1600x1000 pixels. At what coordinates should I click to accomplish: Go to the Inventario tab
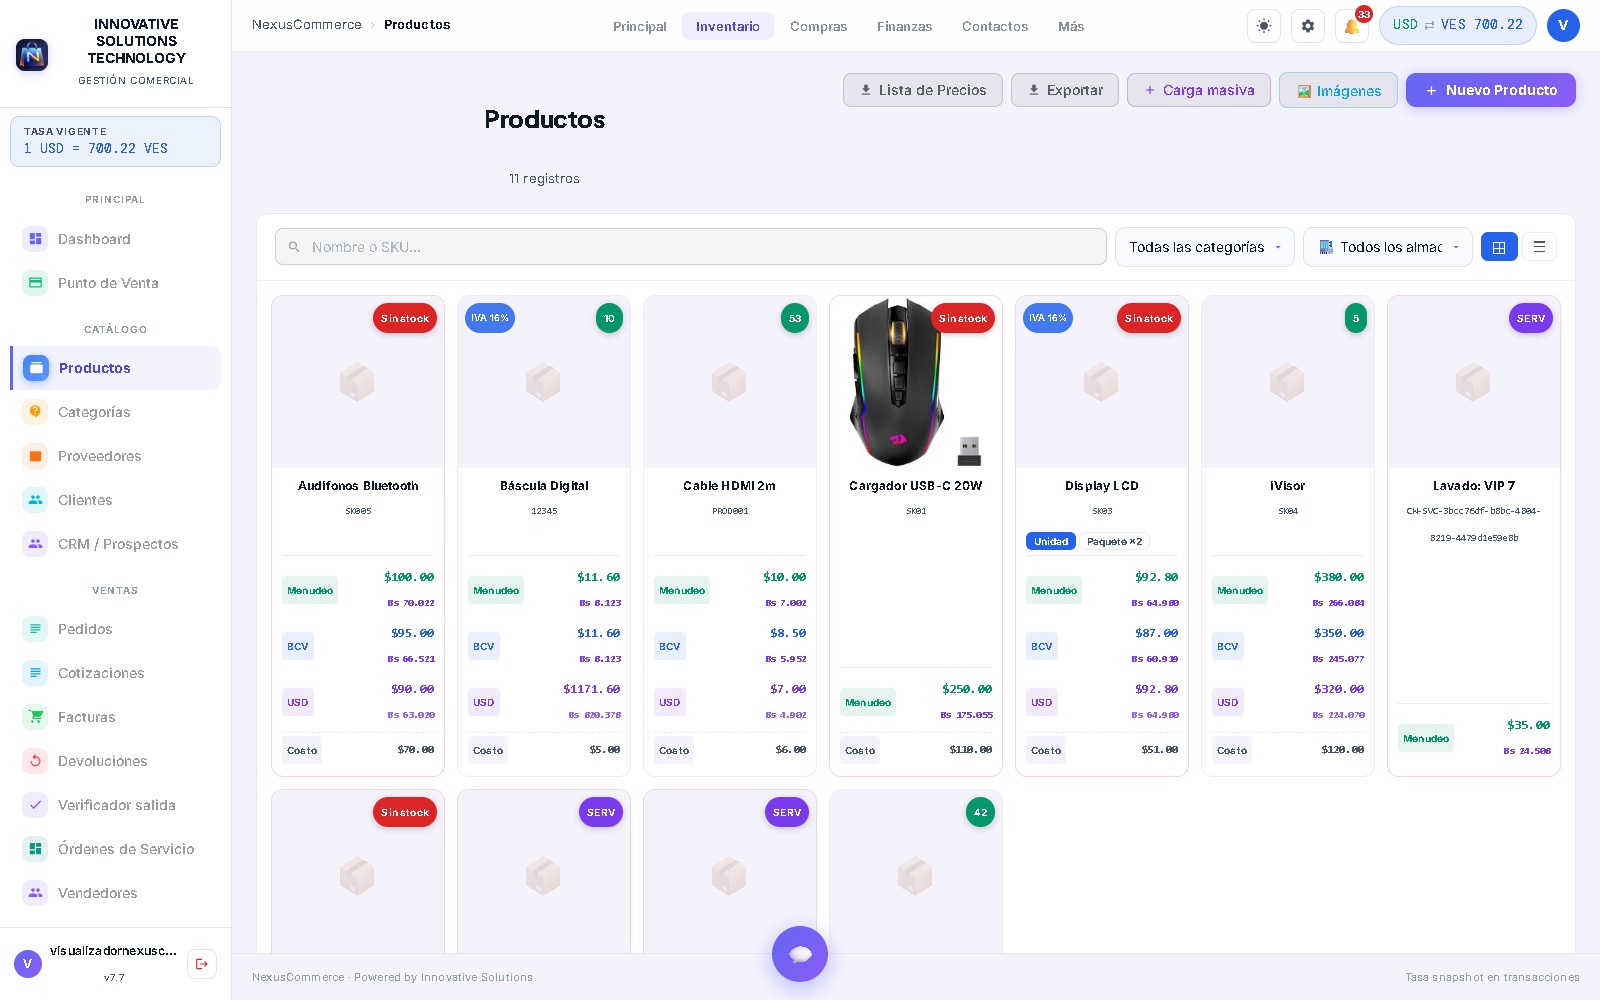pos(728,27)
